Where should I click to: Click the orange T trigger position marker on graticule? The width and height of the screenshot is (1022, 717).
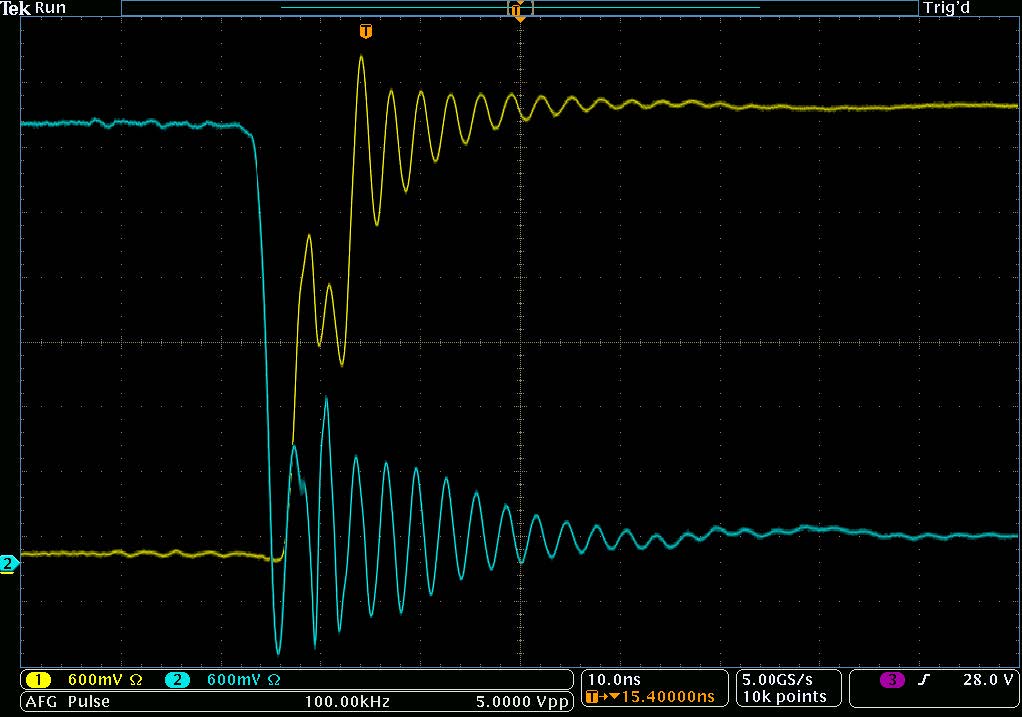pos(366,32)
